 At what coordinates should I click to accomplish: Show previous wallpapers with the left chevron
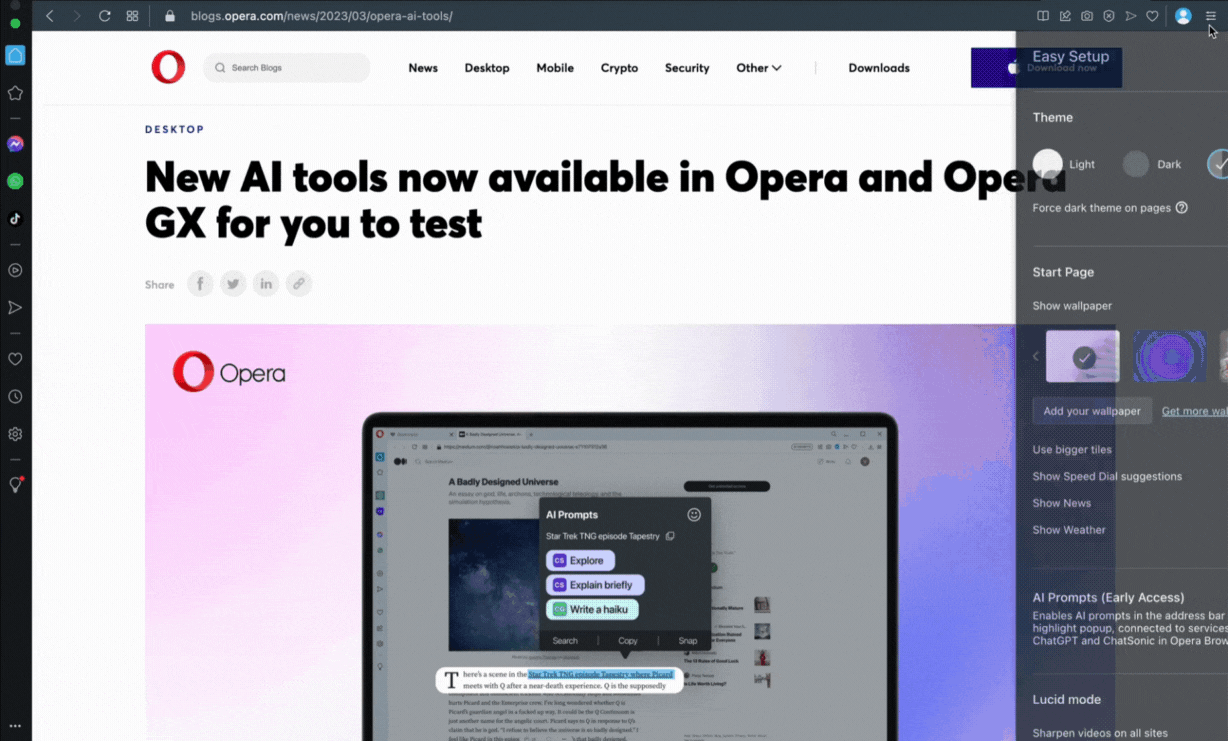click(x=1036, y=356)
